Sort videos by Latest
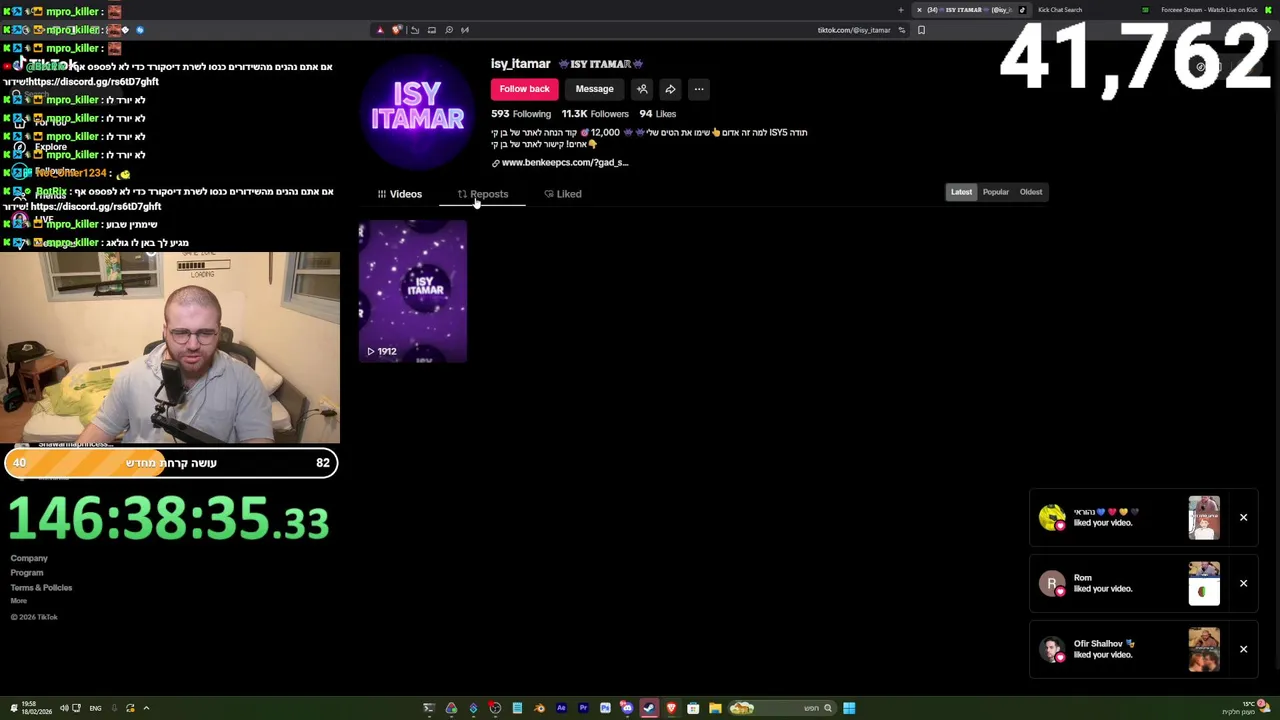Screen dimensions: 1280x720 (961, 192)
